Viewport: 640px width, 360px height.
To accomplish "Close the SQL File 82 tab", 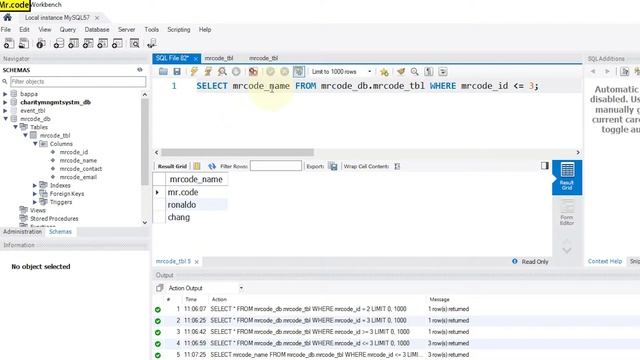I will 196,59.
